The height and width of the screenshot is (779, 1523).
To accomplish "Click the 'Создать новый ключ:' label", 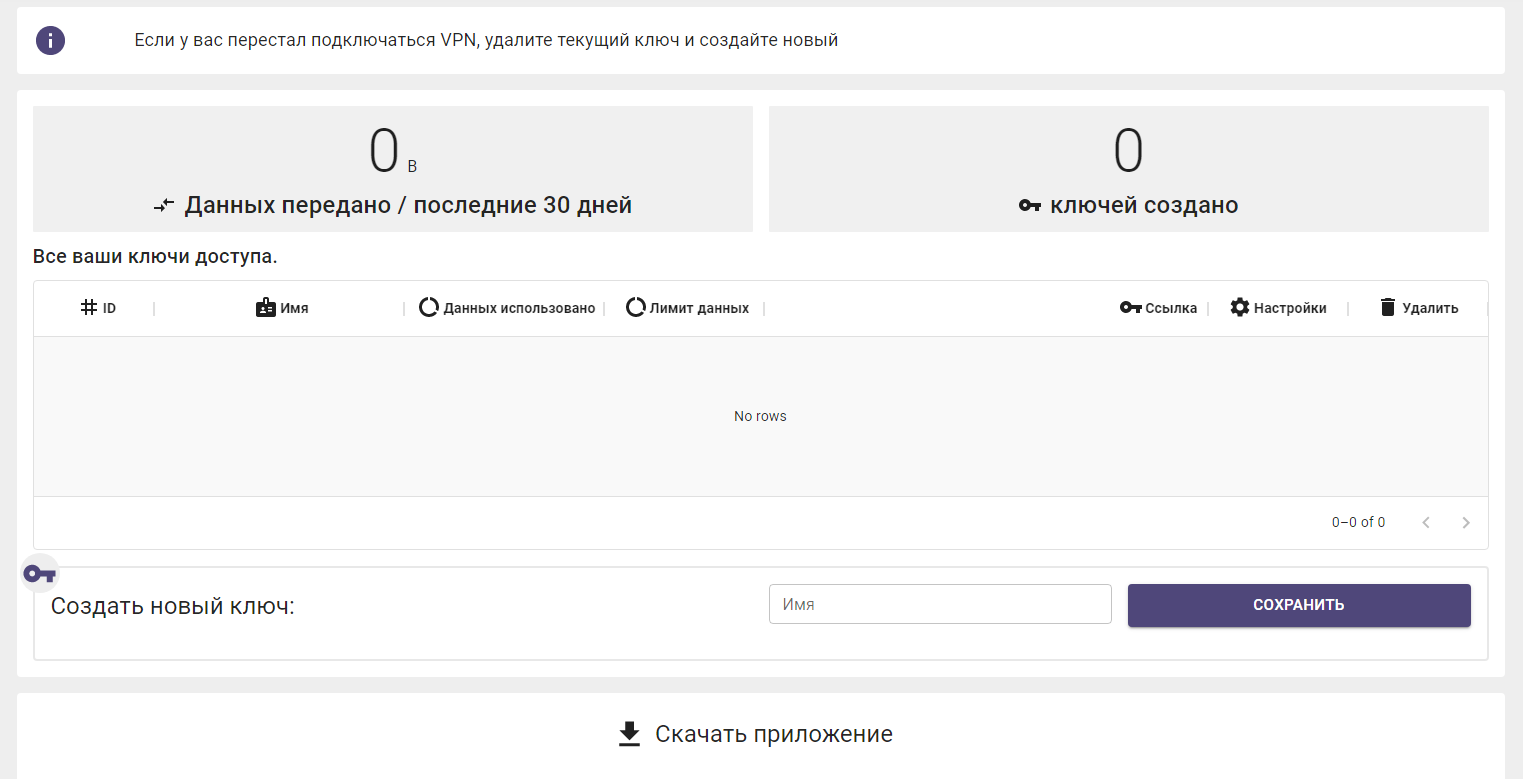I will point(173,605).
